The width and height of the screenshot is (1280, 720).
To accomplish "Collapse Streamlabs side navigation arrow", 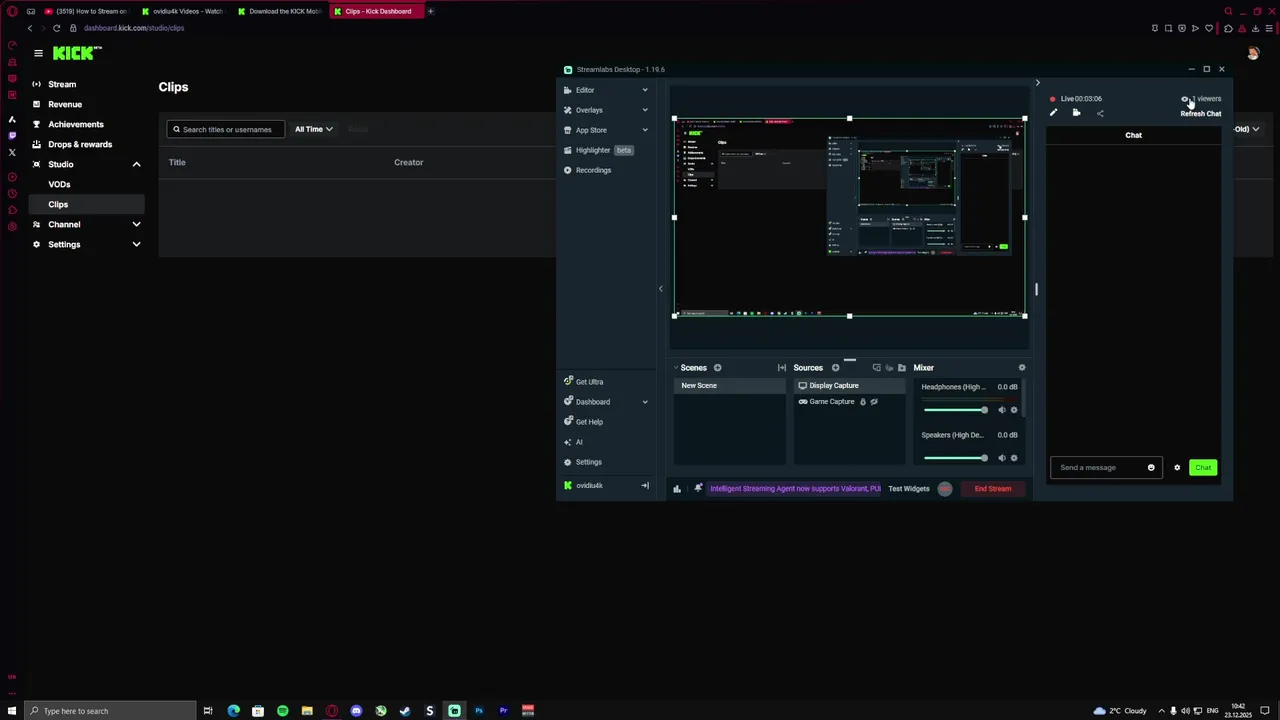I will [660, 289].
